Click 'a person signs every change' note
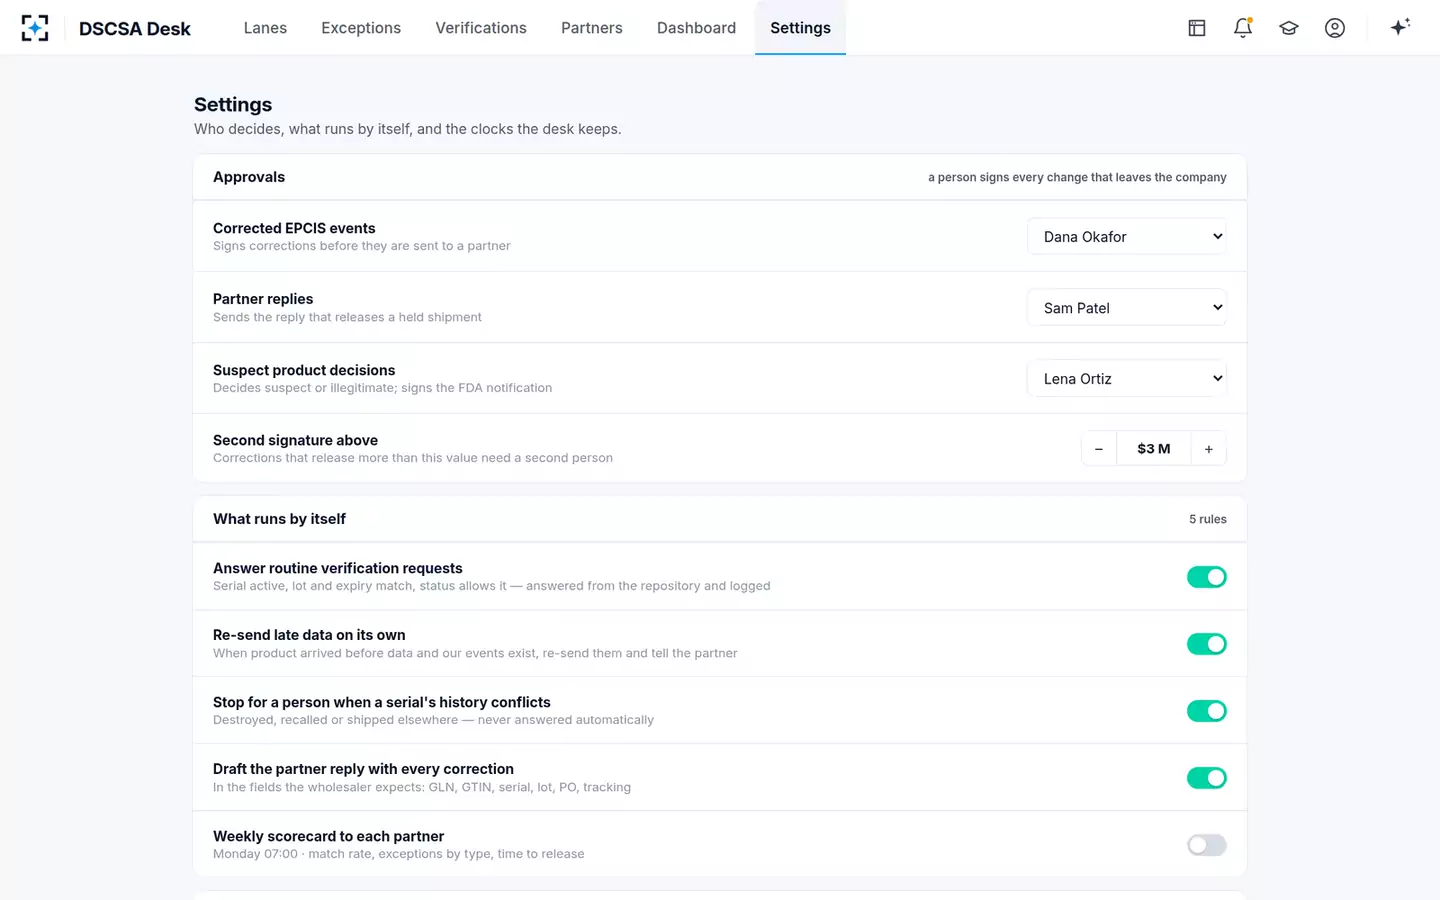 click(x=1077, y=177)
